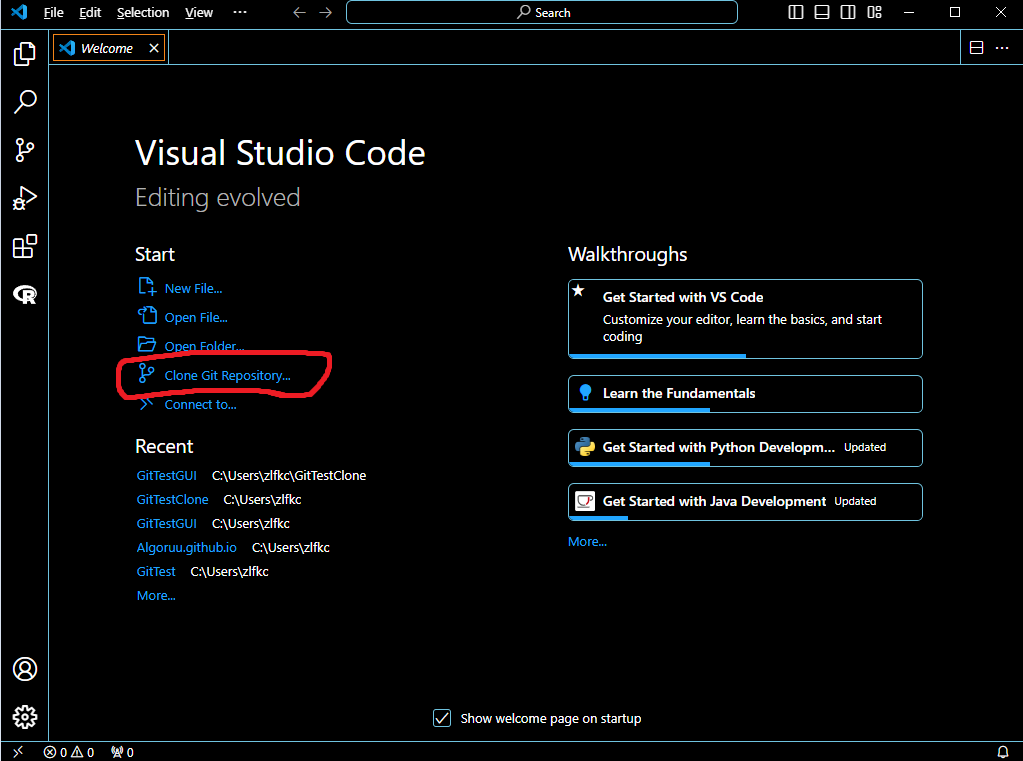
Task: Open editor More Actions ellipsis
Action: tap(1002, 48)
